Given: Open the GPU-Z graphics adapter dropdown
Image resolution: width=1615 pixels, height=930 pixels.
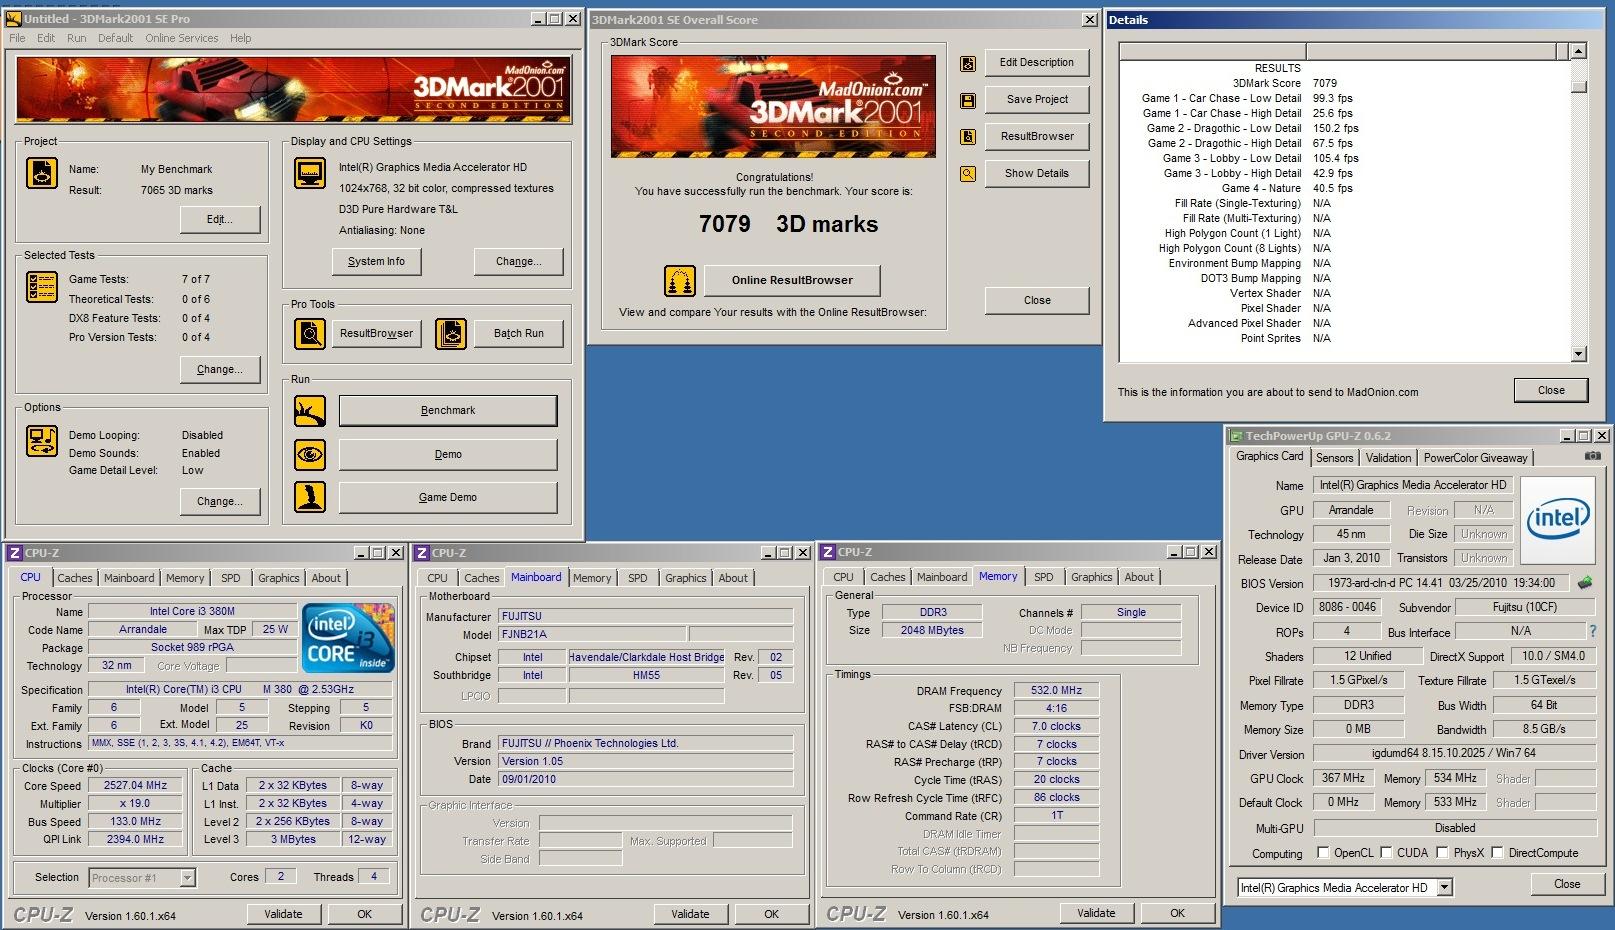Looking at the screenshot, I should 1444,888.
